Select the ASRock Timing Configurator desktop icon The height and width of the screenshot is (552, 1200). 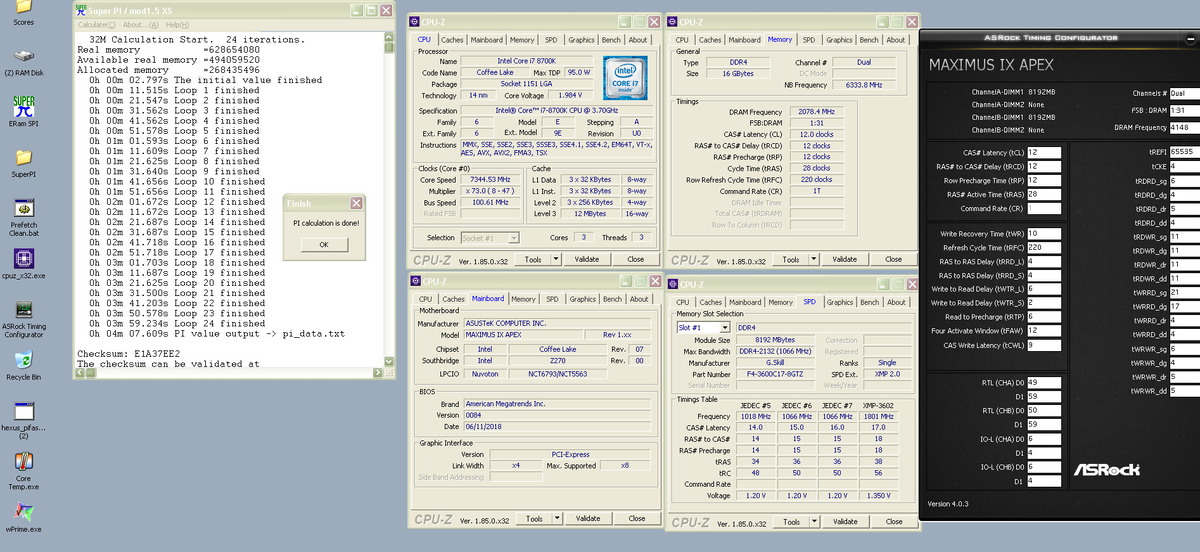click(x=23, y=320)
